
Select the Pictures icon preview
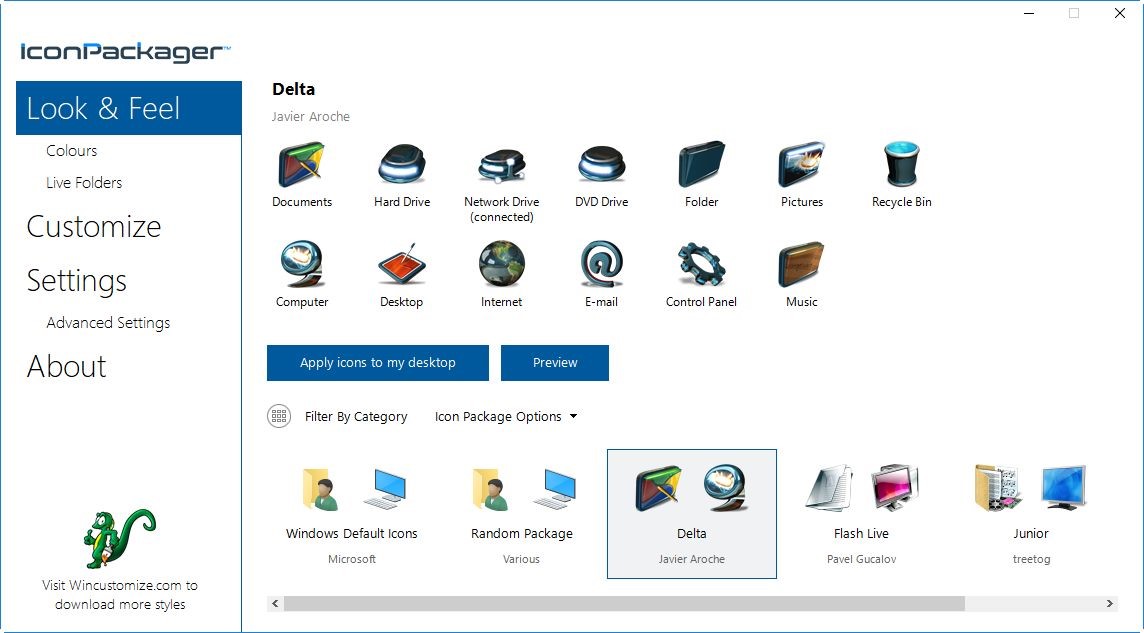pyautogui.click(x=801, y=165)
